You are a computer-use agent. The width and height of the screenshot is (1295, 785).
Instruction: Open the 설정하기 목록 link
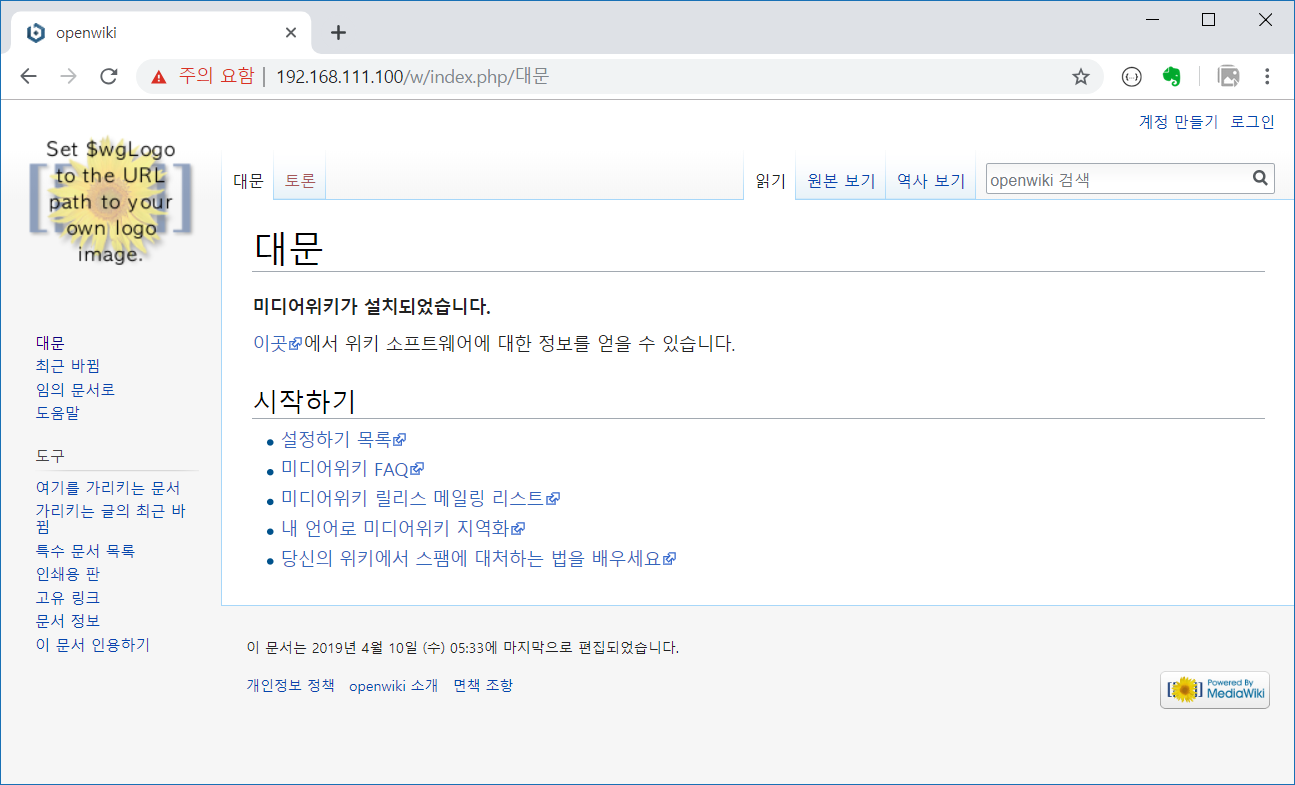click(343, 440)
